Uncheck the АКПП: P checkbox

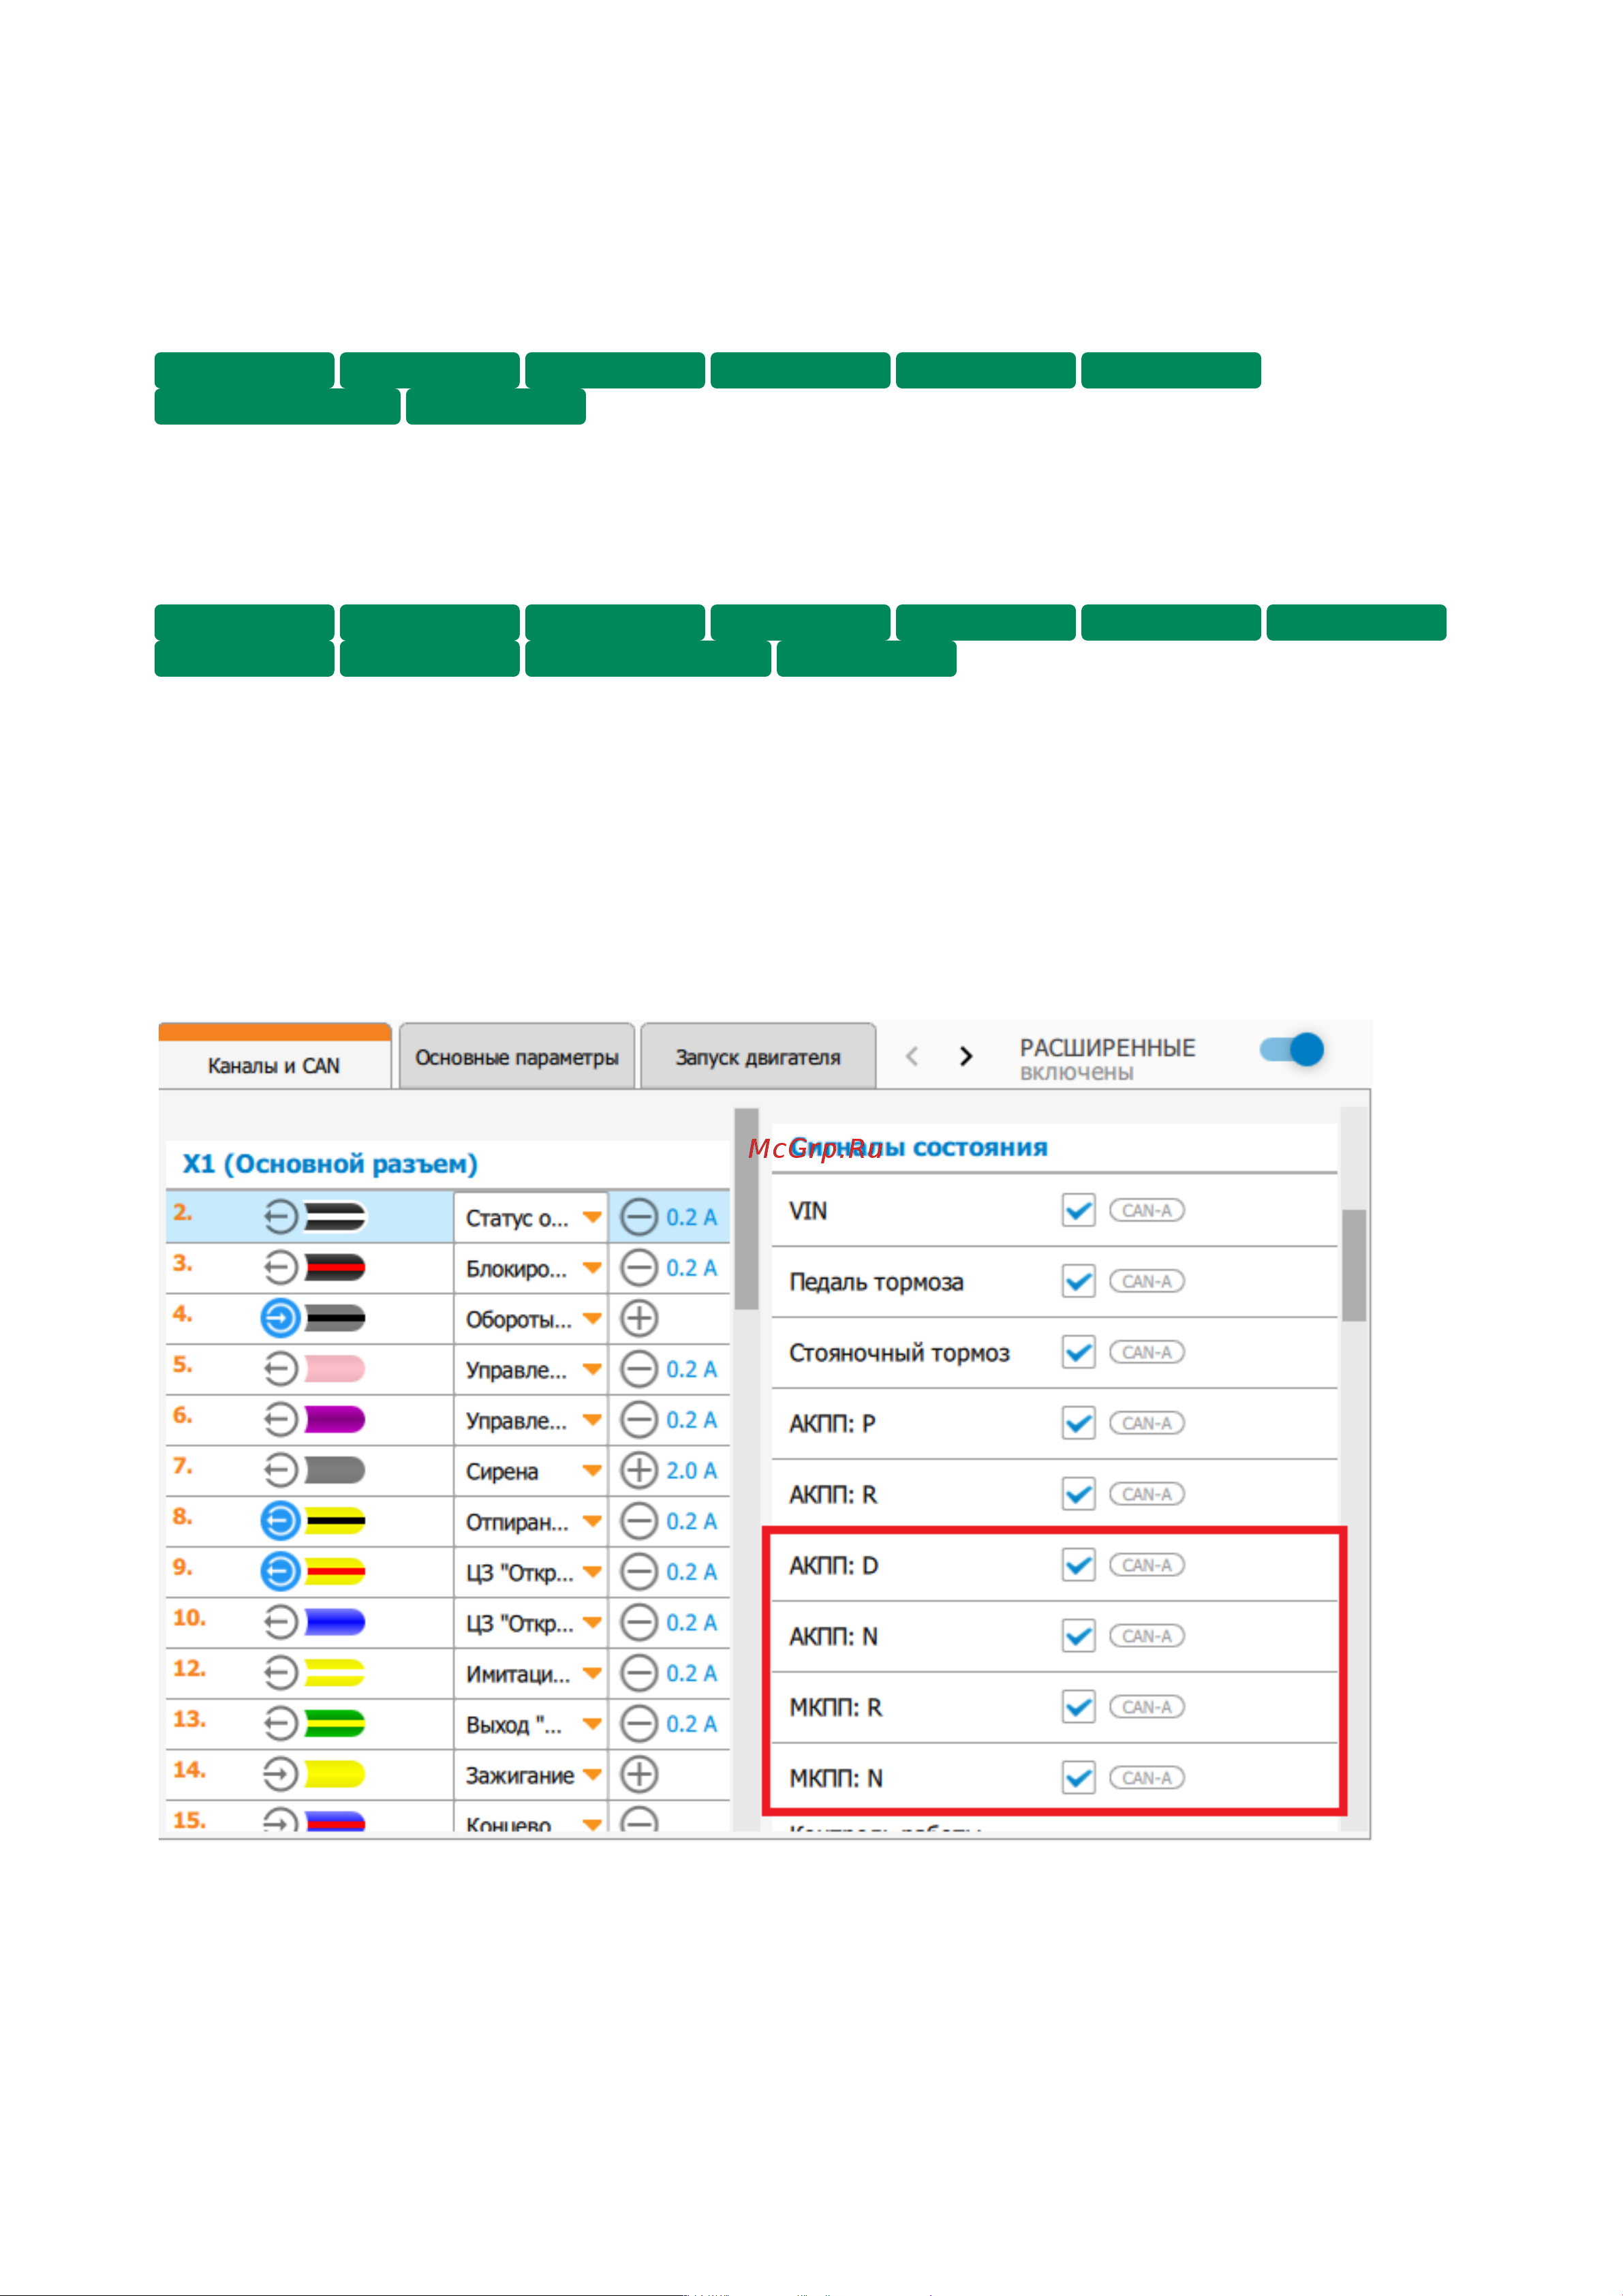coord(1078,1423)
